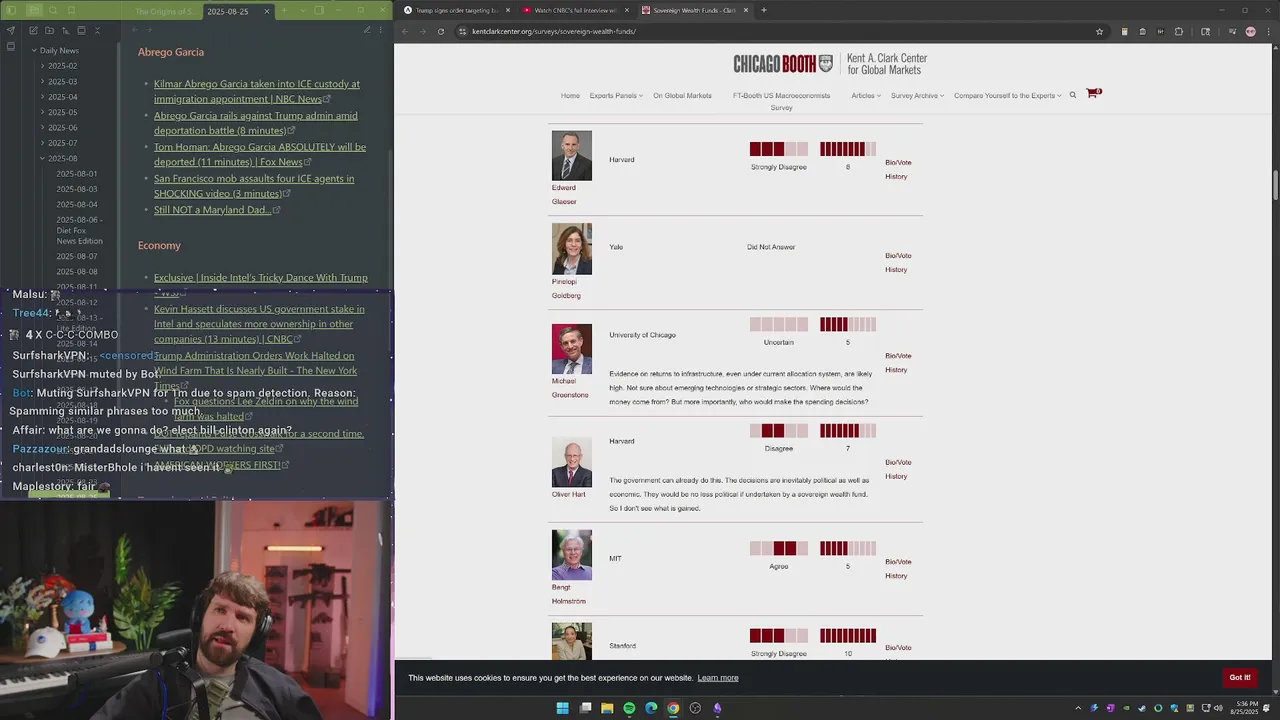Collapse all folders in Obsidian explorer
This screenshot has height=720, width=1280.
pos(97,30)
